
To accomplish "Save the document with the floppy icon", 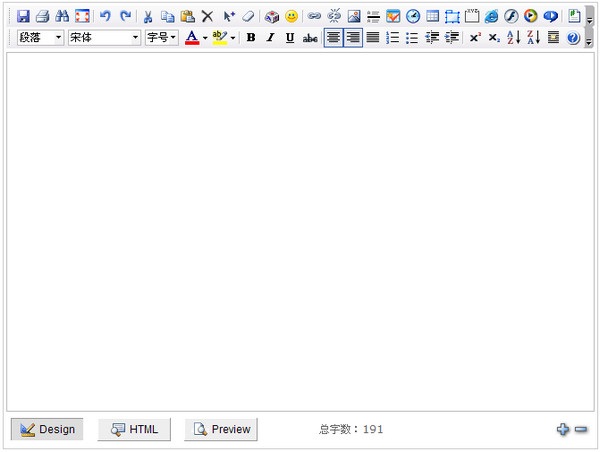I will tap(23, 16).
